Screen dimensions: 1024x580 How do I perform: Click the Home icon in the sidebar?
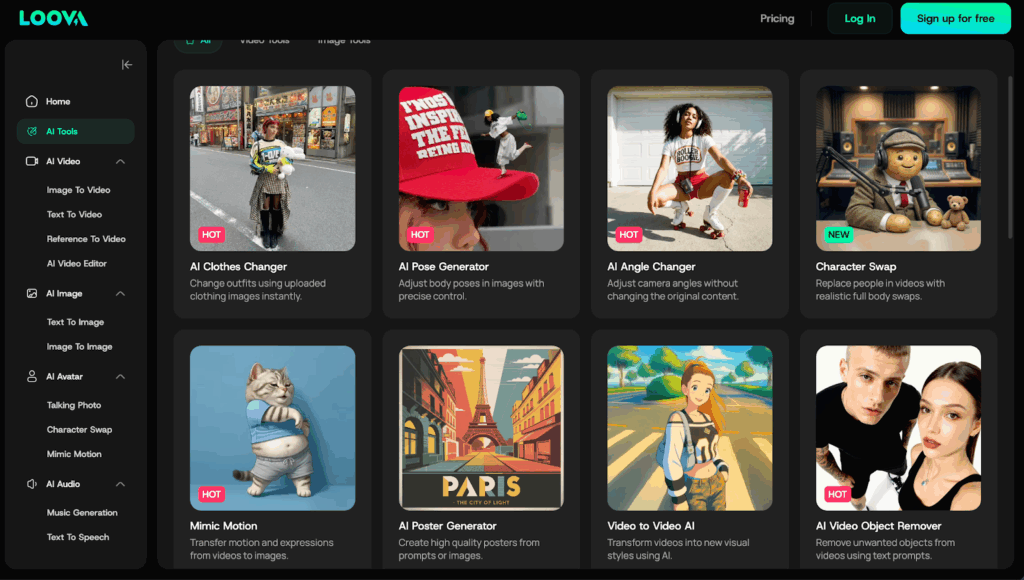point(32,102)
